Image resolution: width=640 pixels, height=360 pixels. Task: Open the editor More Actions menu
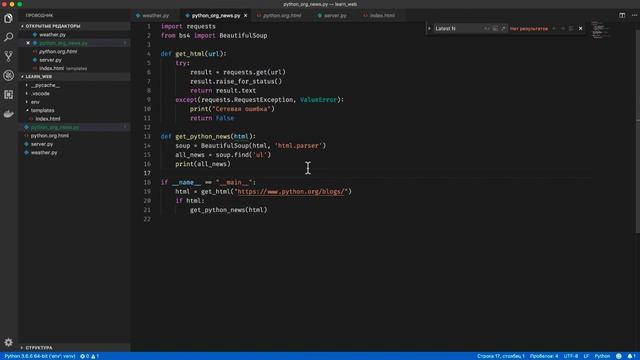(634, 15)
